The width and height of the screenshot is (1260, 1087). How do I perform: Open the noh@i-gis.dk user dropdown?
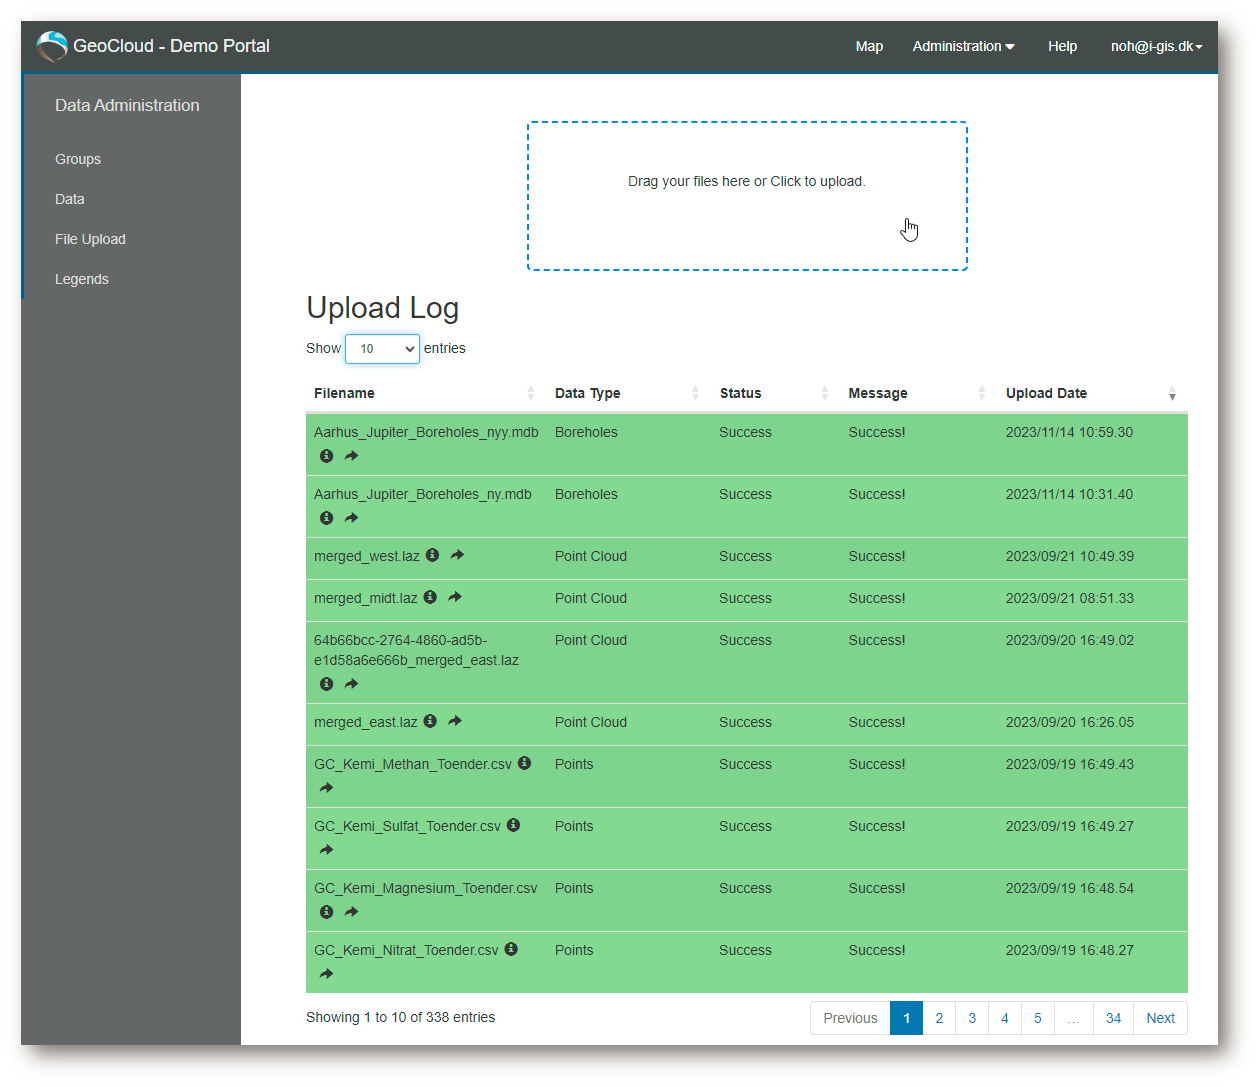pos(1156,46)
